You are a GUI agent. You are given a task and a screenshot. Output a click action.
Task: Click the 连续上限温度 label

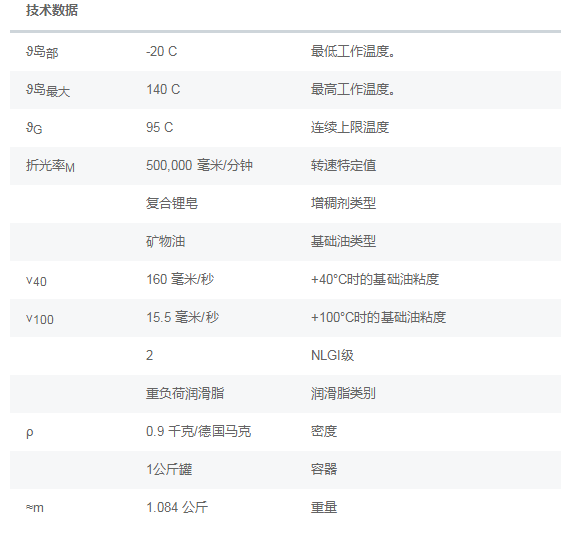(350, 127)
